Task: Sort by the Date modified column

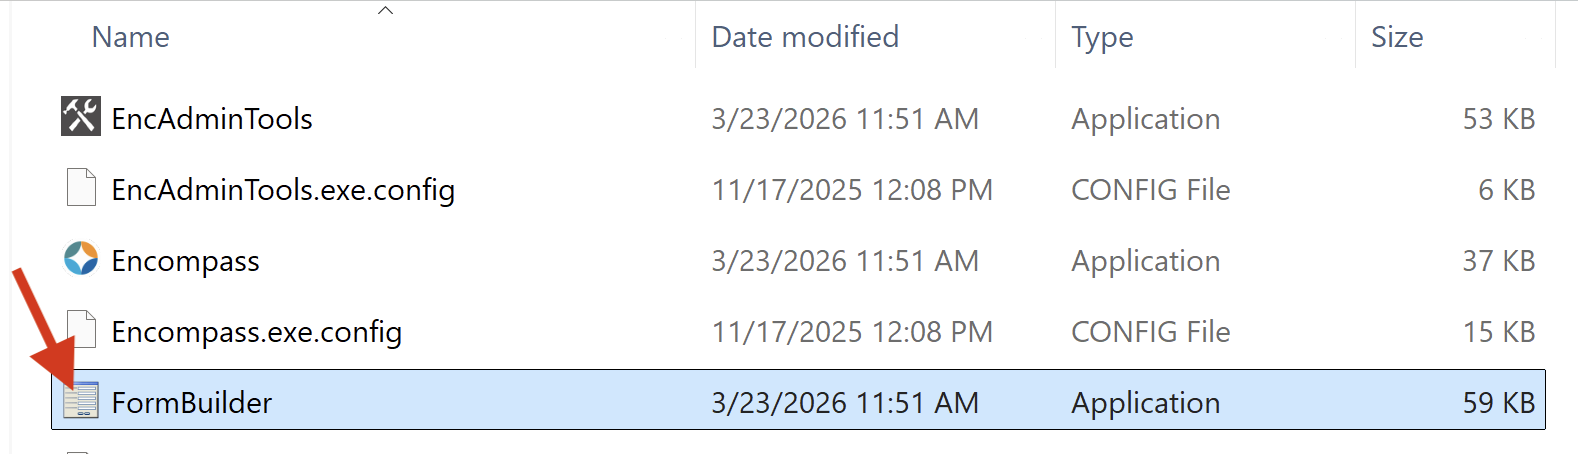Action: (x=805, y=37)
